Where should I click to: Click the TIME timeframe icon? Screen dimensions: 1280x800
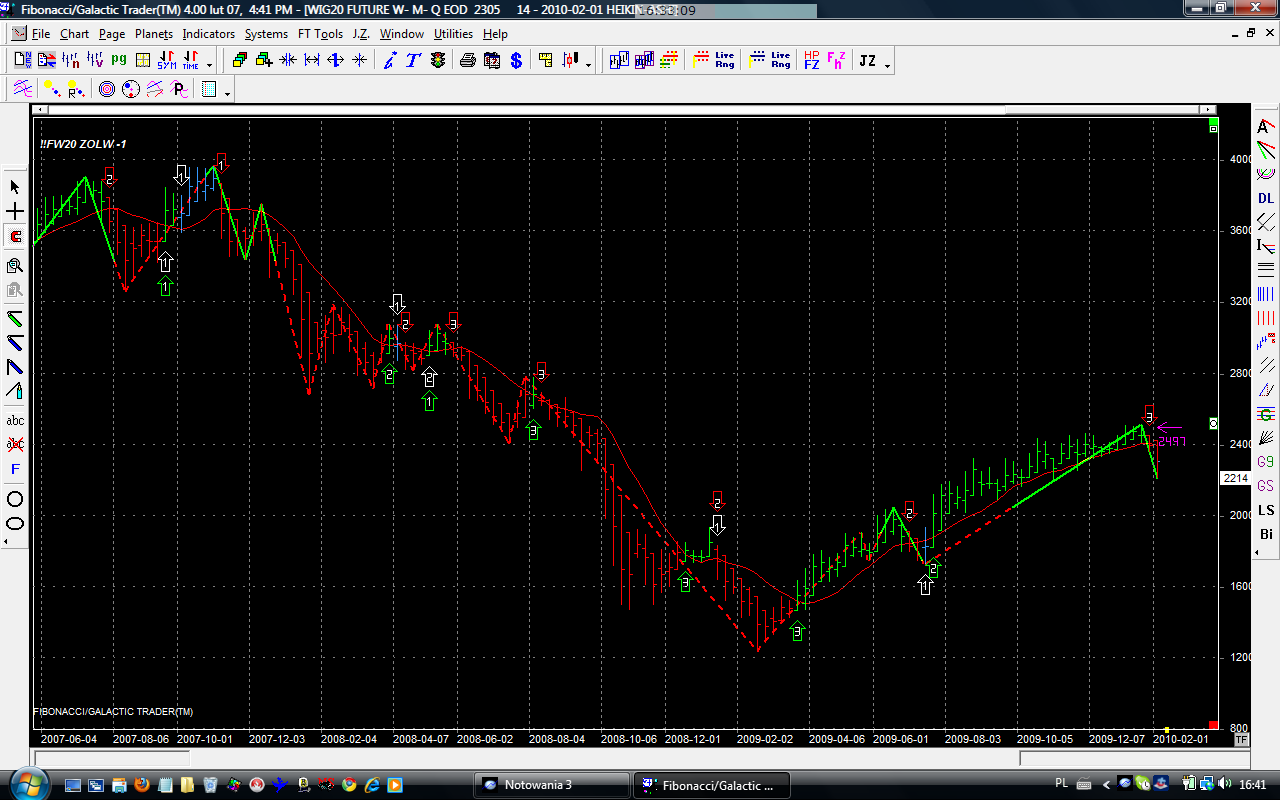click(189, 61)
